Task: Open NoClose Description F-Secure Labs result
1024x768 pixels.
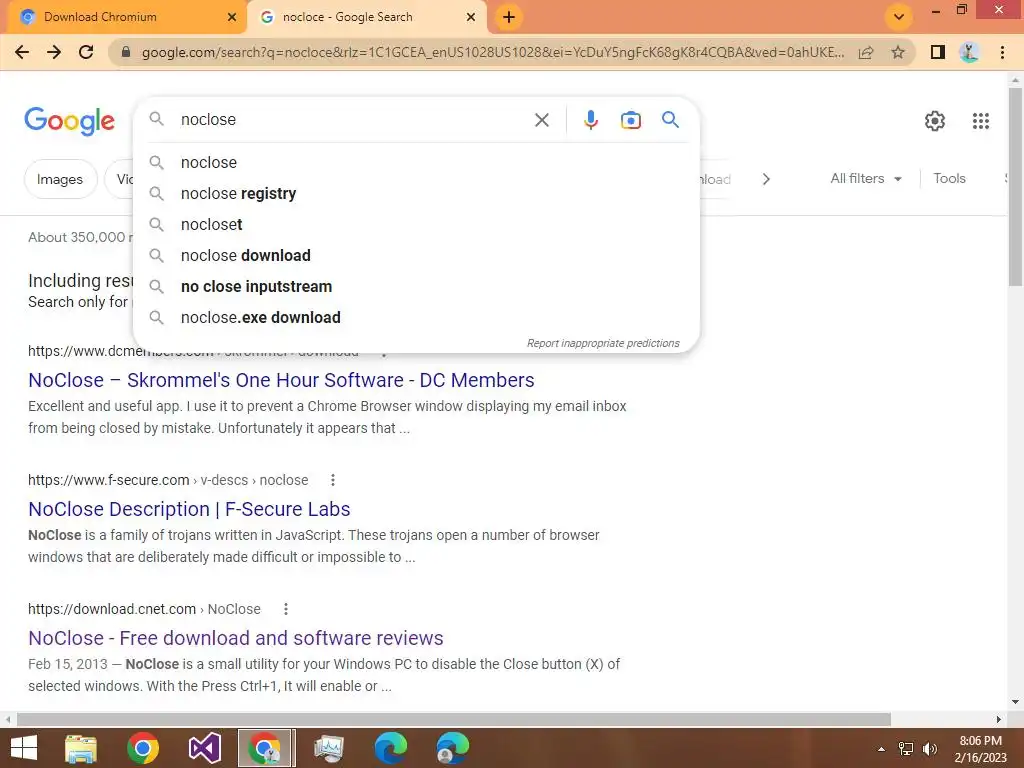Action: pos(189,509)
